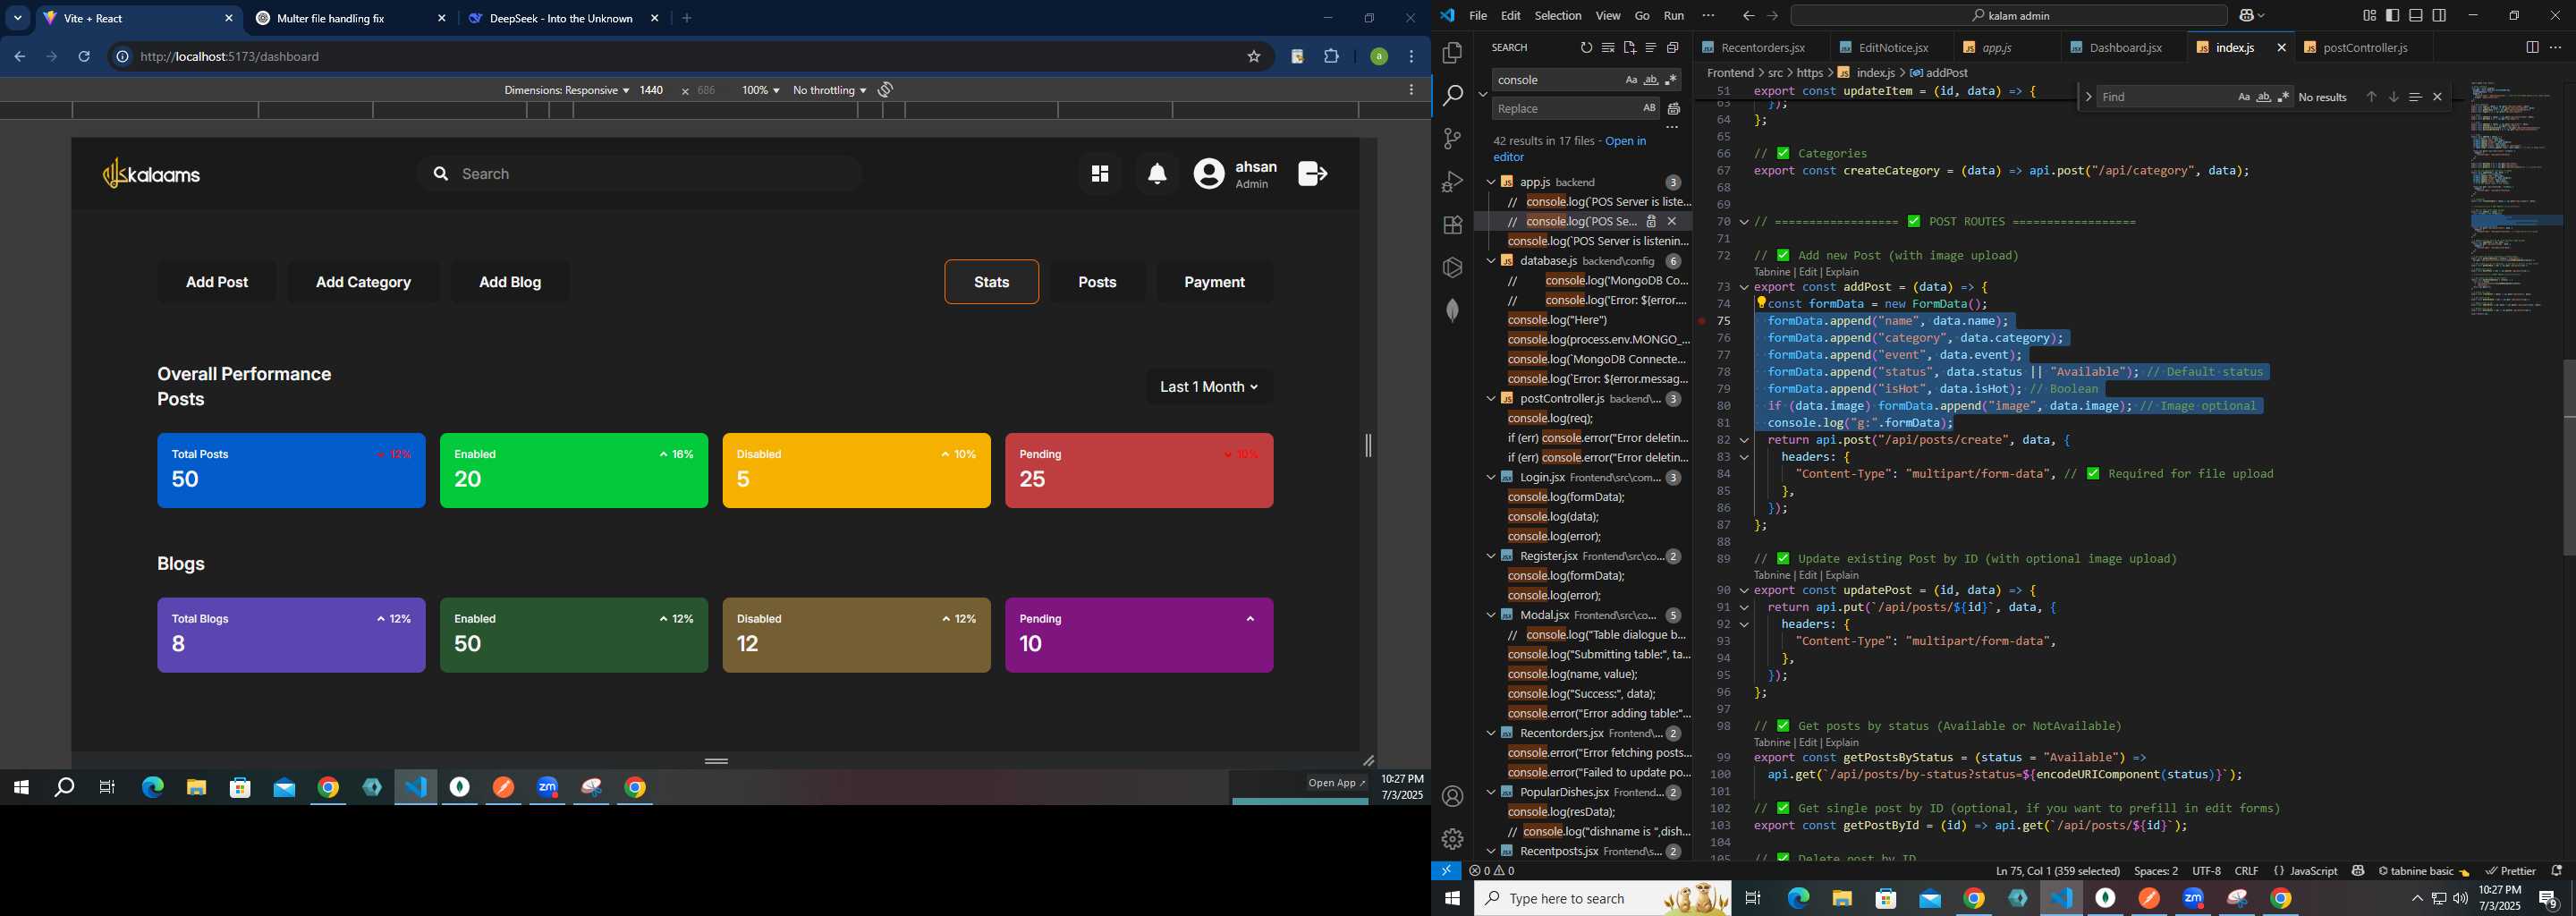This screenshot has width=2576, height=916.
Task: Click the logout icon in Kalaams header
Action: (x=1312, y=174)
